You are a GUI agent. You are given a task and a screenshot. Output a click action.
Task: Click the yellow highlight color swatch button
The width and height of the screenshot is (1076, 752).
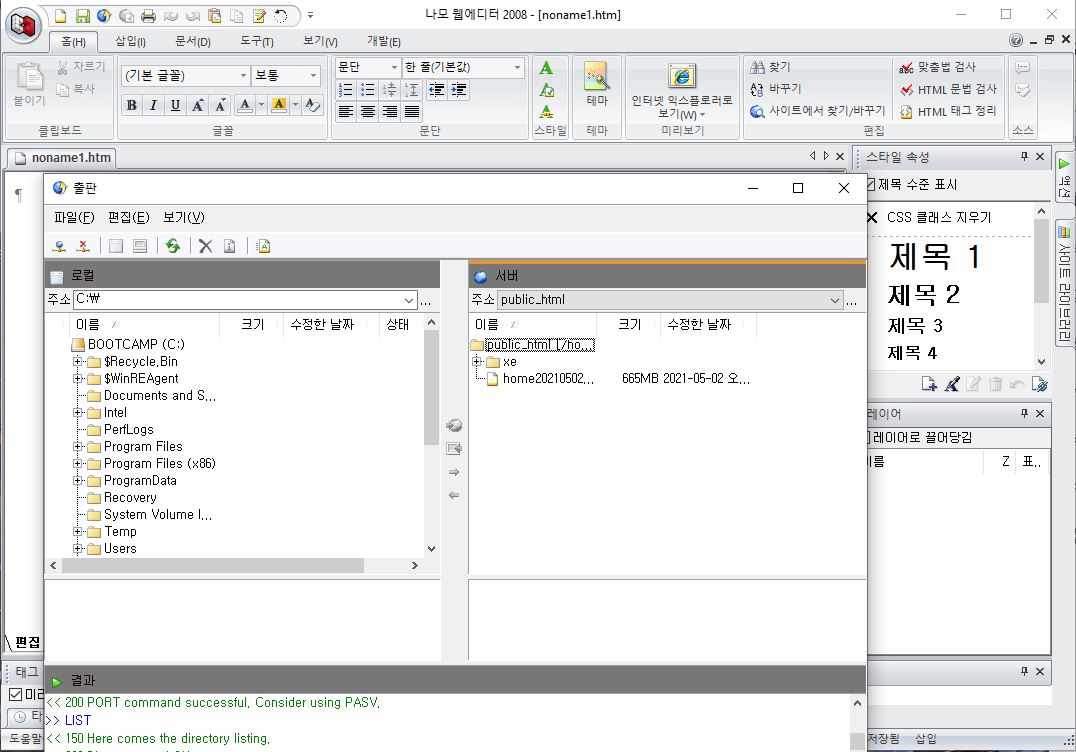(x=278, y=105)
